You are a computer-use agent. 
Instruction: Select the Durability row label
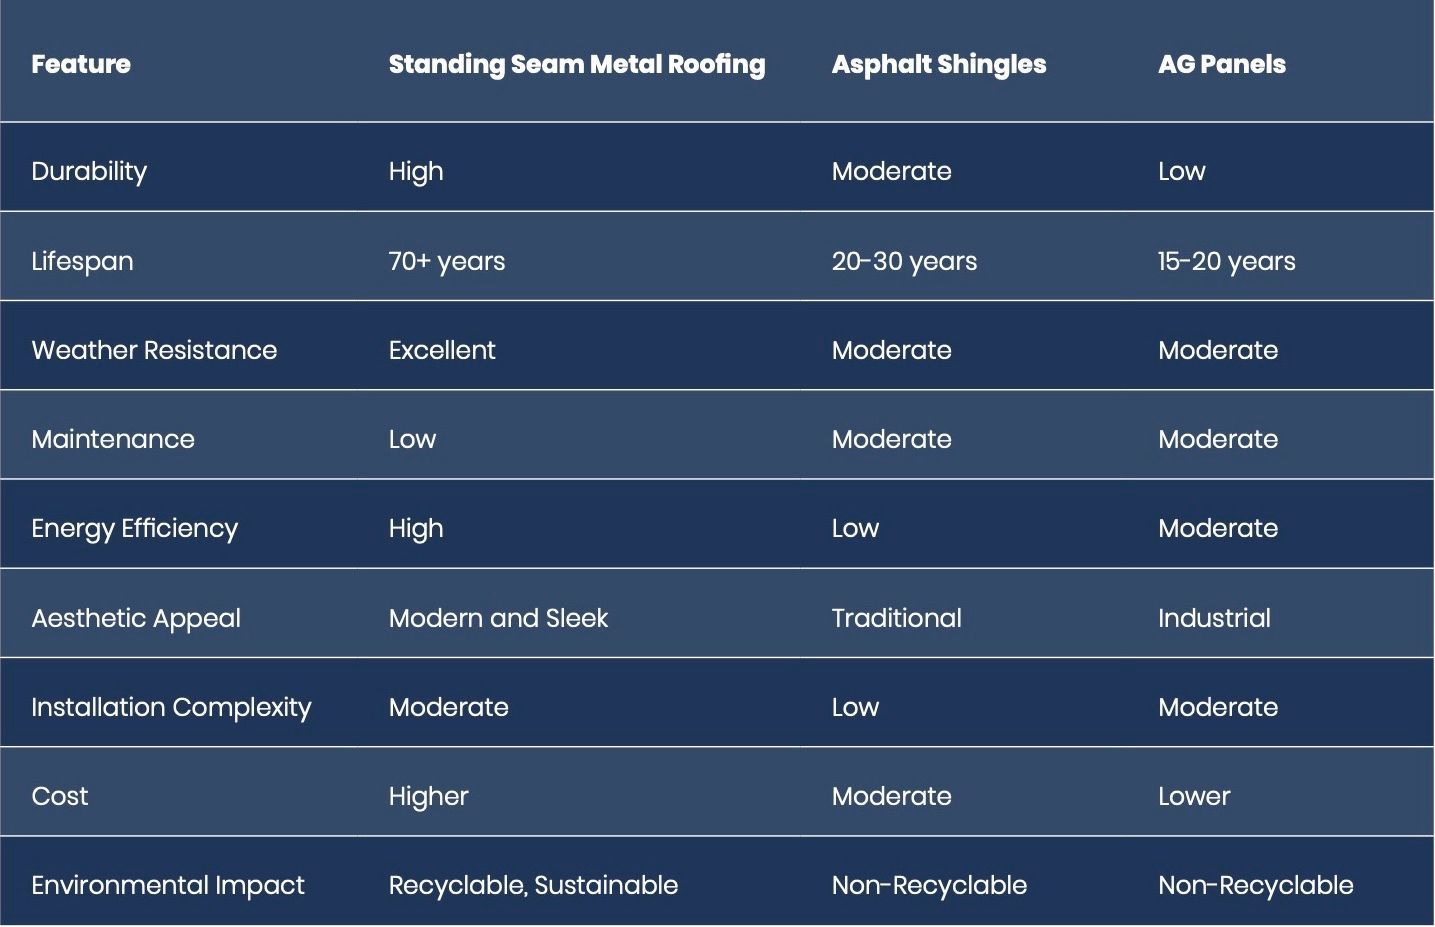point(89,172)
